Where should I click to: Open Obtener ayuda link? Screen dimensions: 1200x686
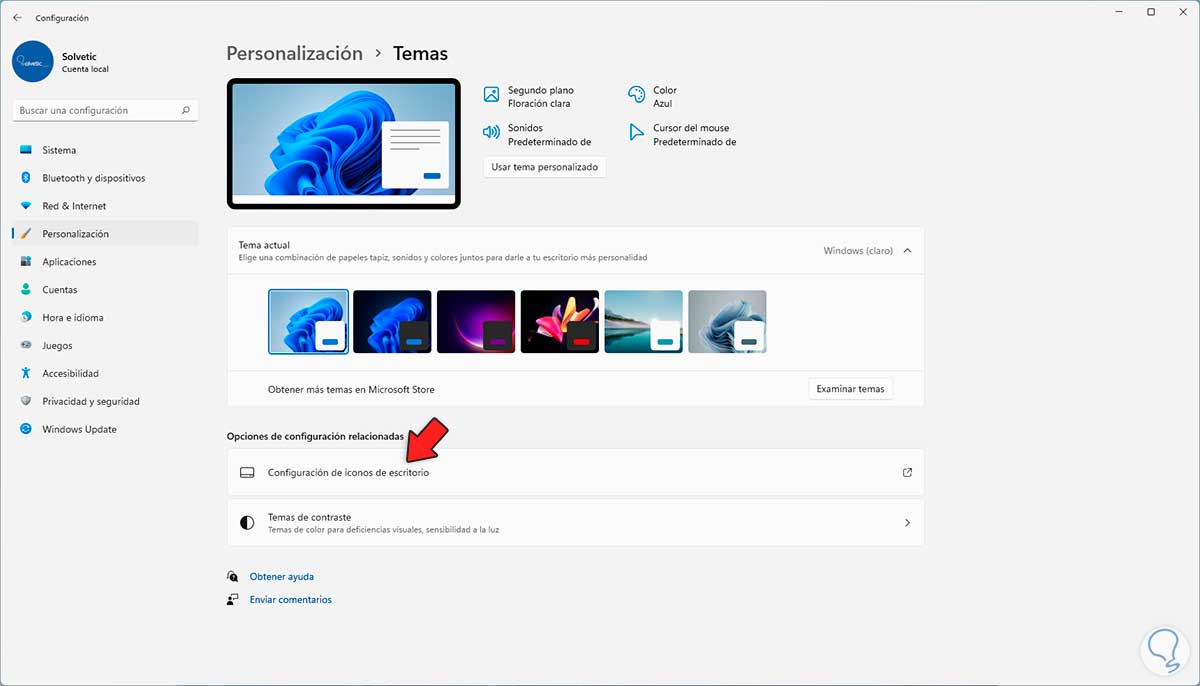[x=282, y=577]
